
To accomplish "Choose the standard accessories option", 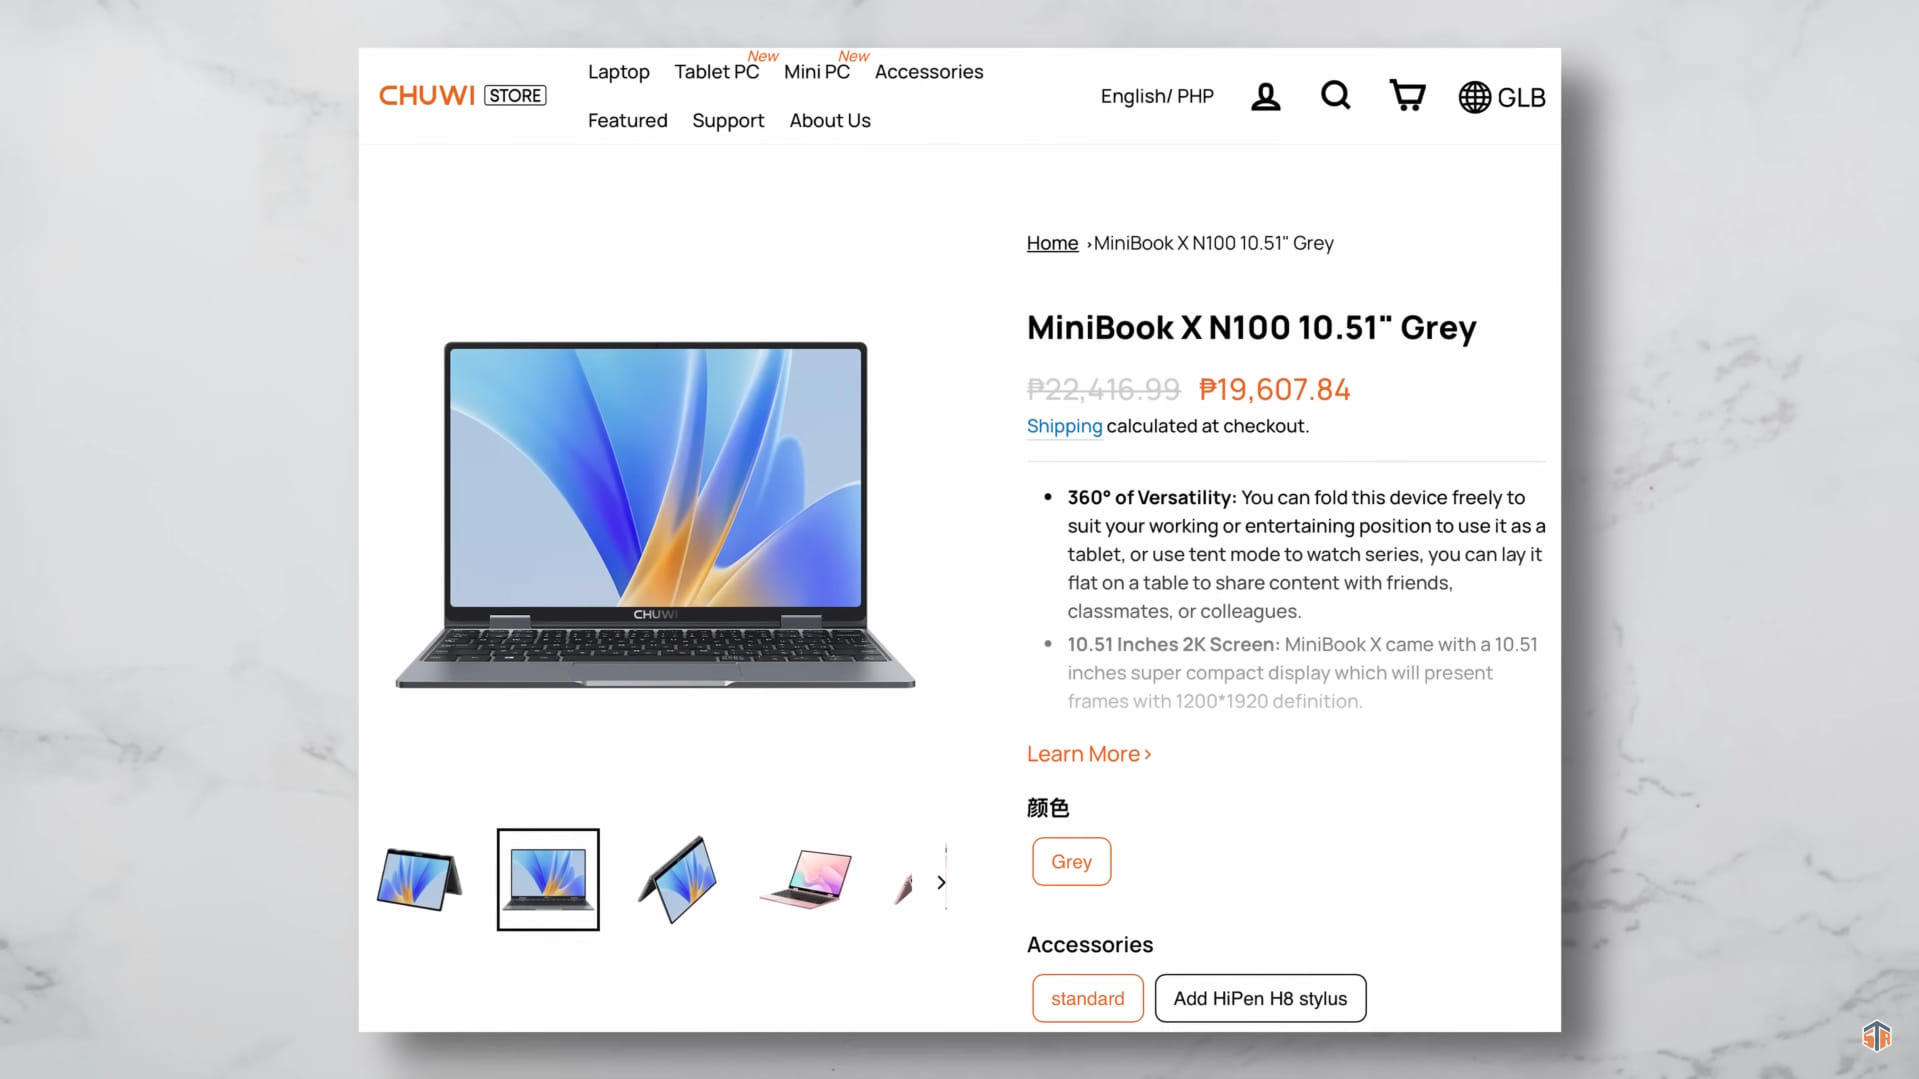I will tap(1087, 999).
